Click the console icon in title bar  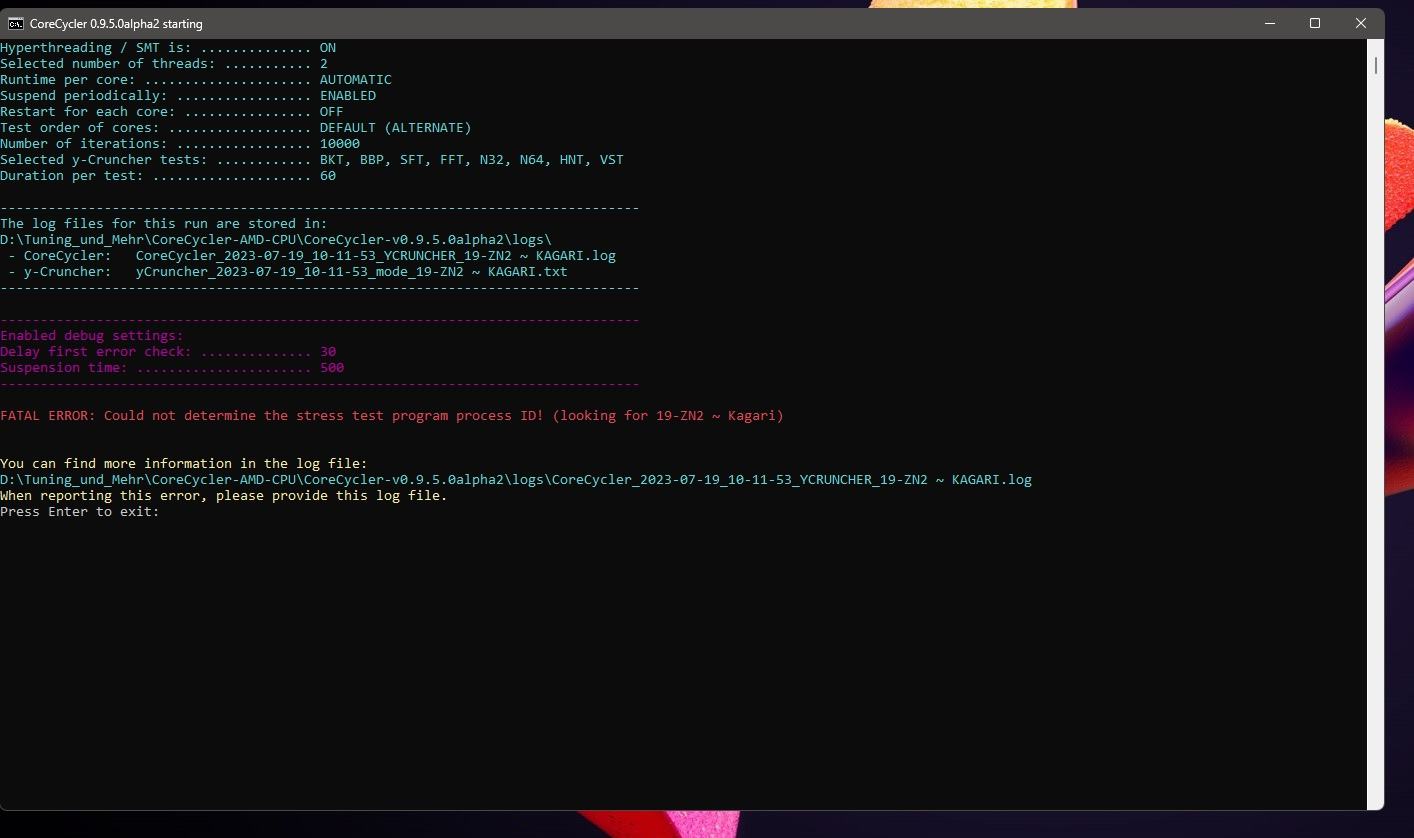(15, 24)
